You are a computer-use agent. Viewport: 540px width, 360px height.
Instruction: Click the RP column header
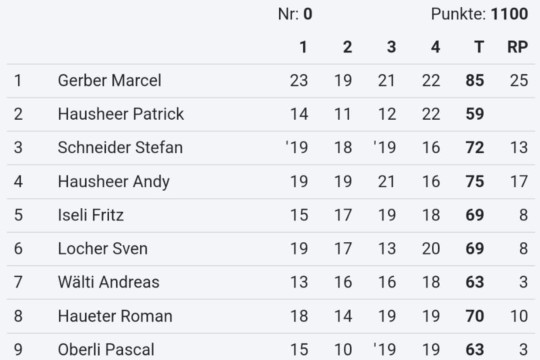tap(518, 47)
